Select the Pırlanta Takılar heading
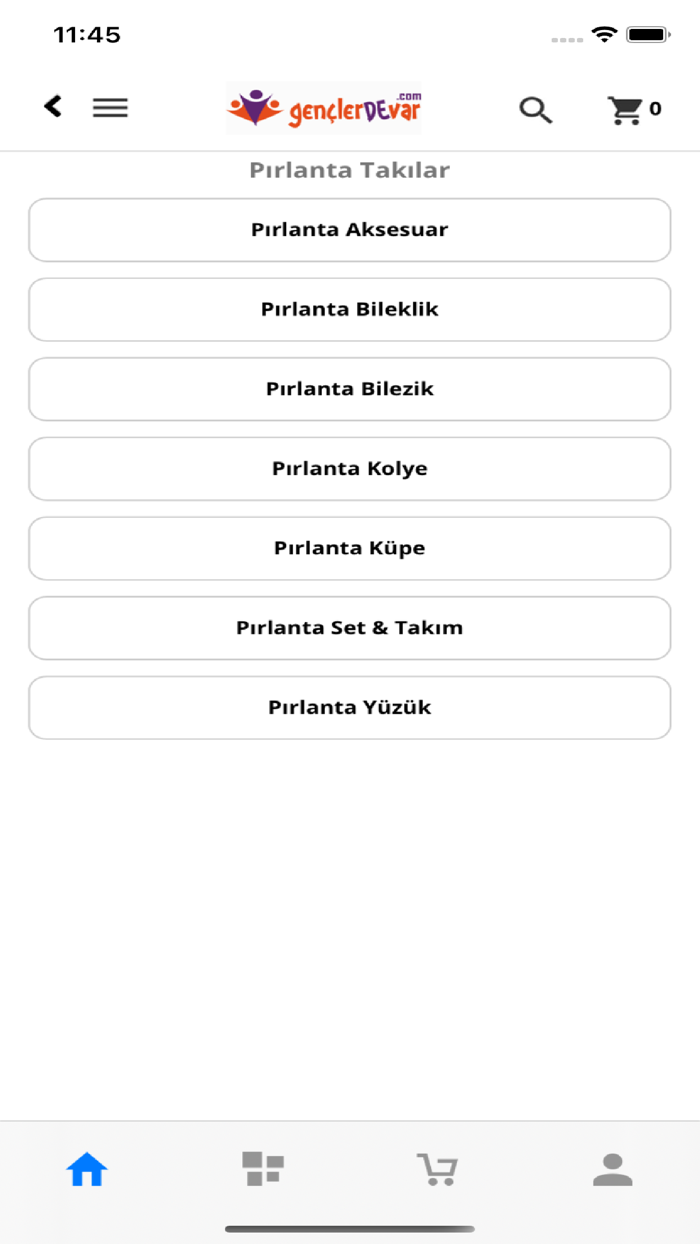 click(x=349, y=170)
